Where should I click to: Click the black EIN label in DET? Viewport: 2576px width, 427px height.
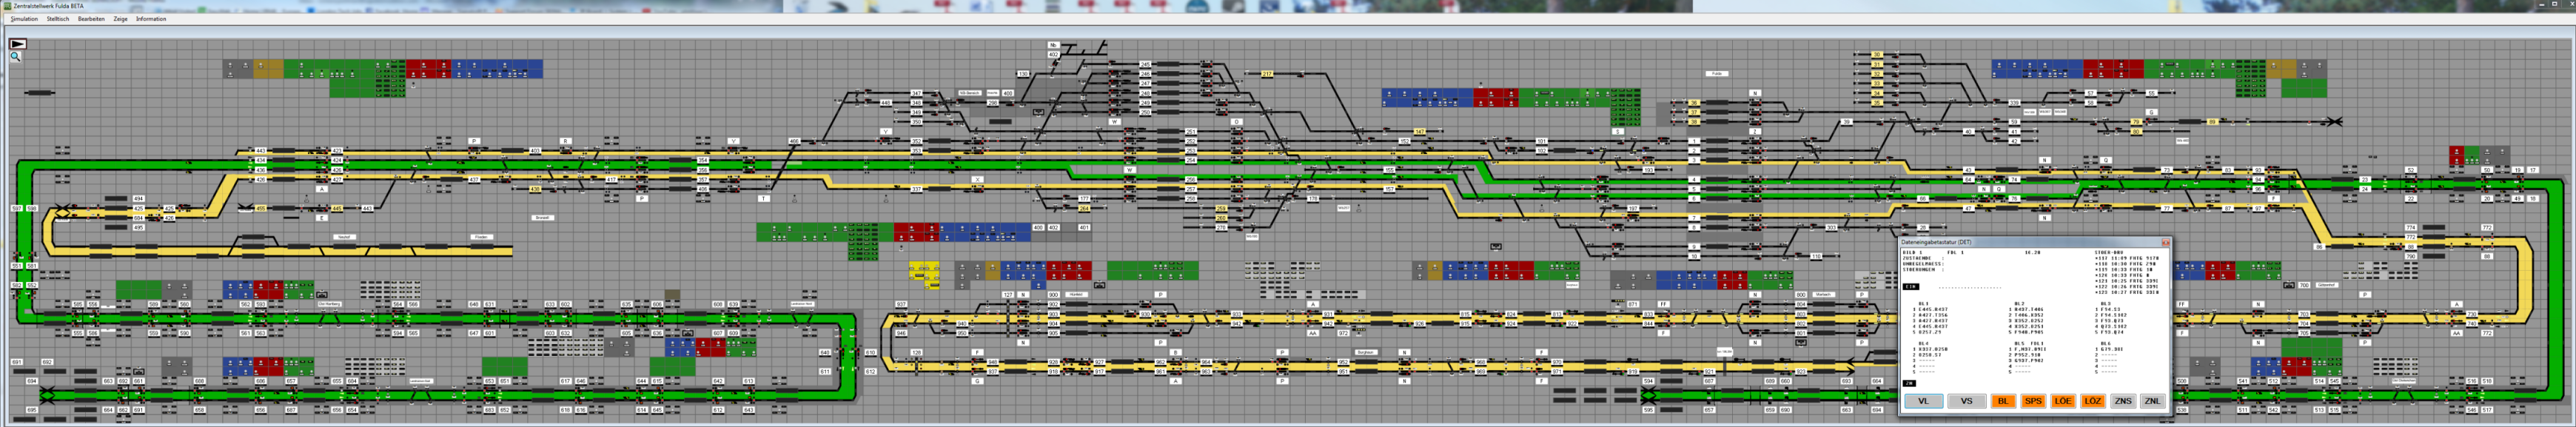click(x=1911, y=287)
